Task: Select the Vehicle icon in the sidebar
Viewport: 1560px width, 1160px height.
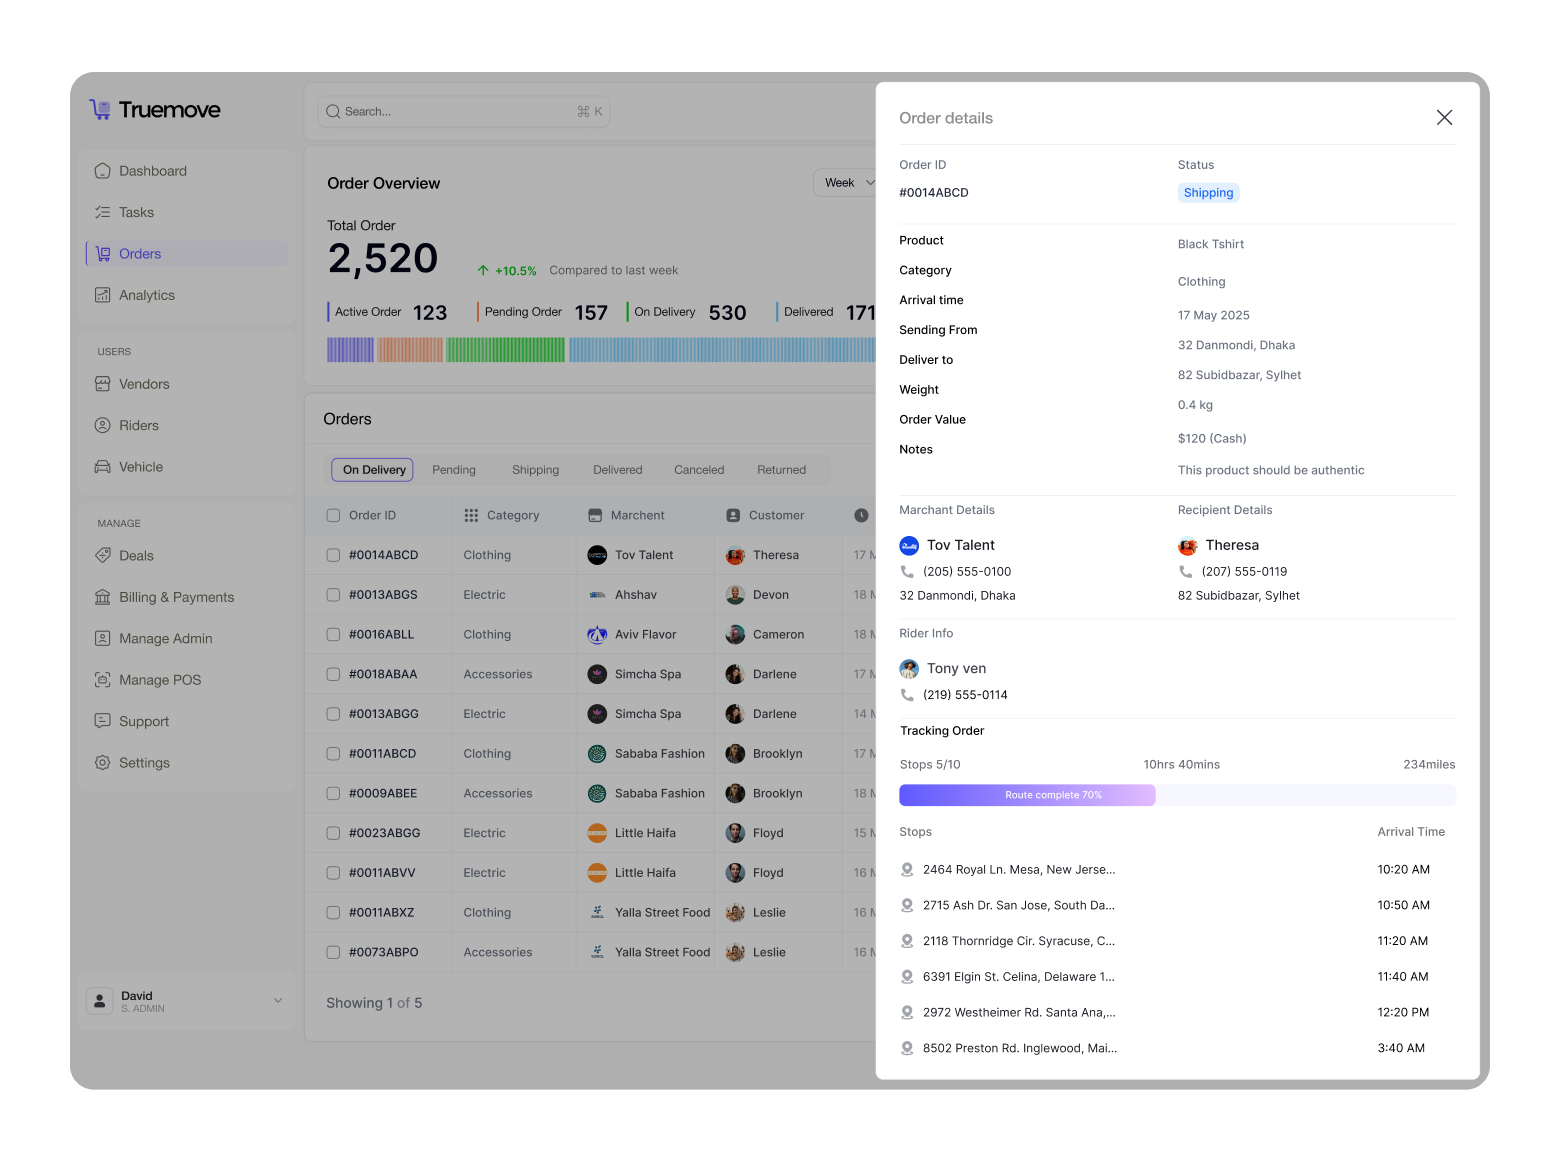Action: [x=102, y=467]
